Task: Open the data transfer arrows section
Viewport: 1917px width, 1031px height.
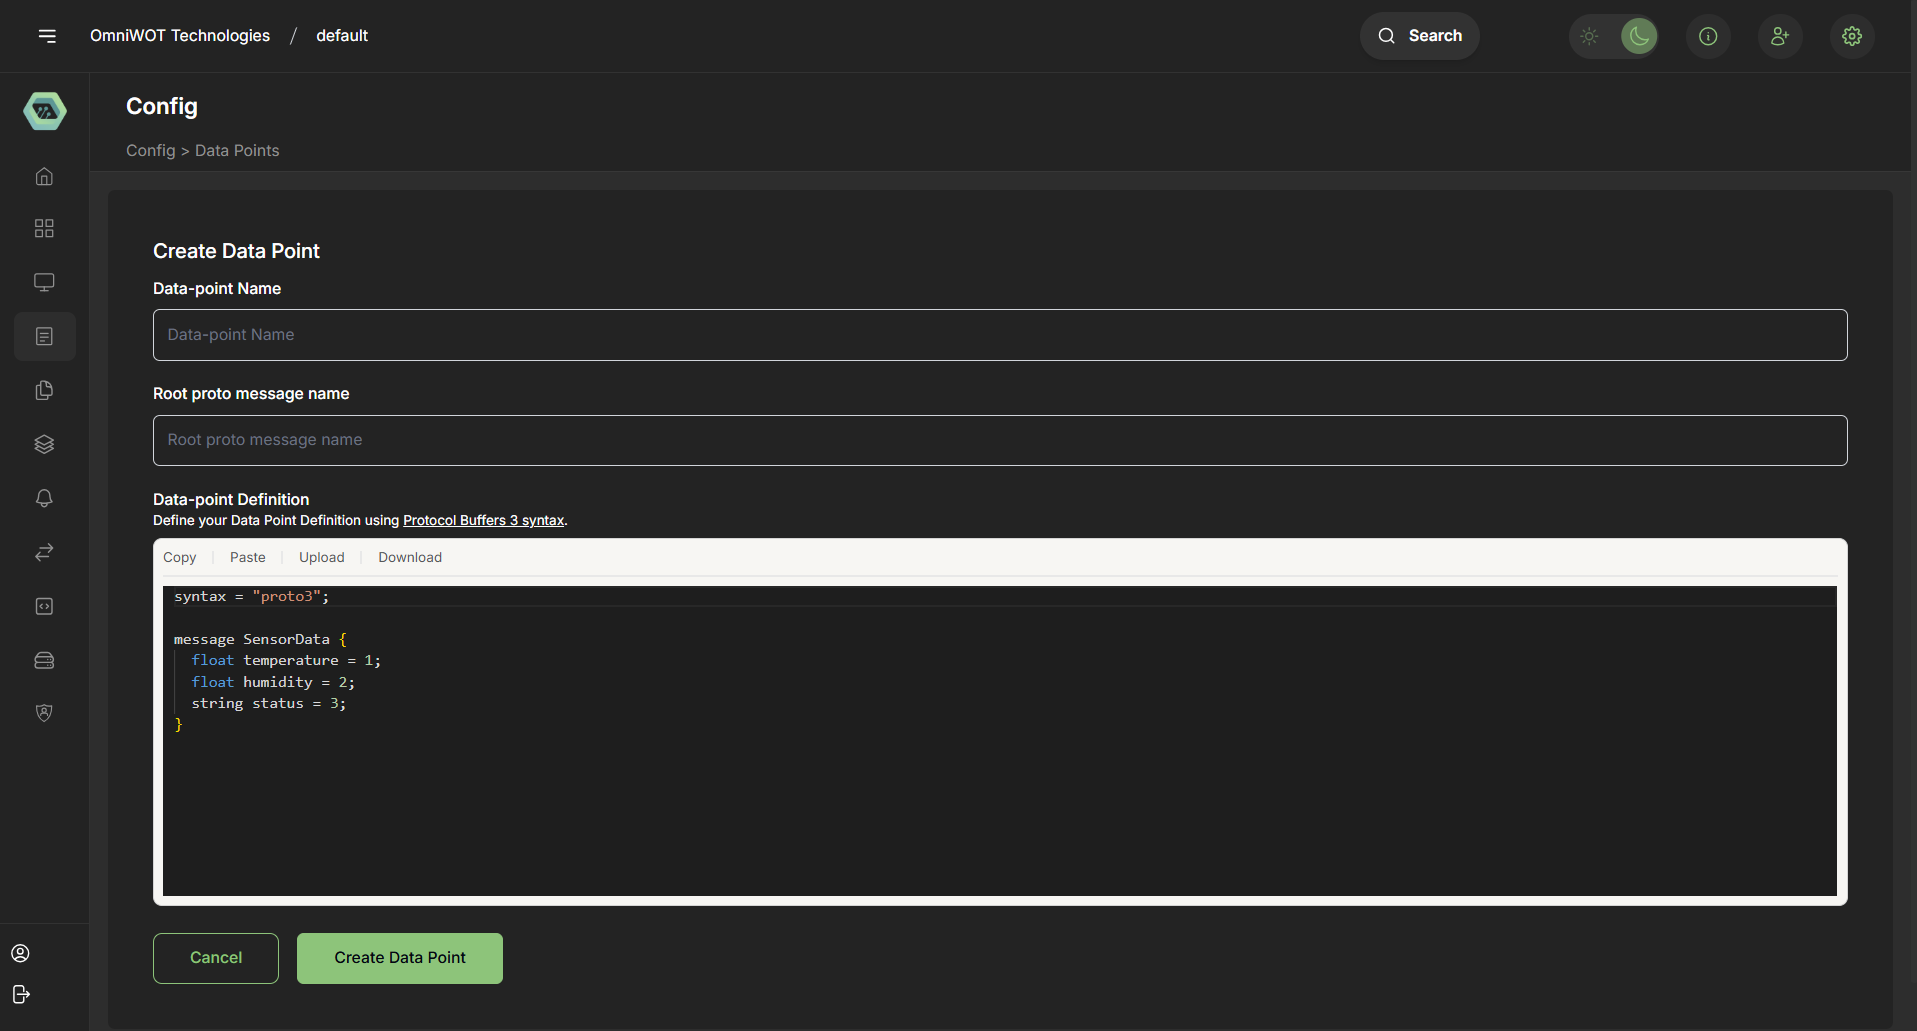Action: point(44,552)
